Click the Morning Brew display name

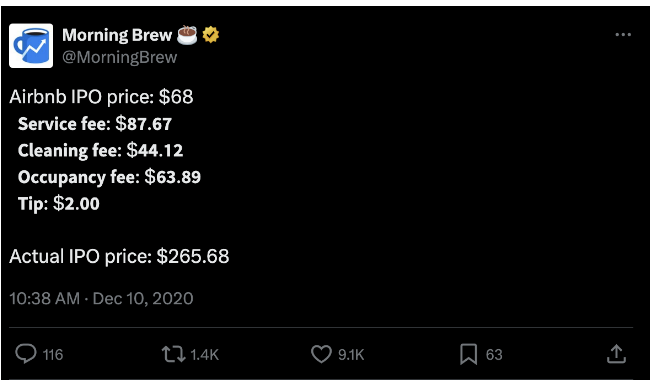[x=117, y=35]
